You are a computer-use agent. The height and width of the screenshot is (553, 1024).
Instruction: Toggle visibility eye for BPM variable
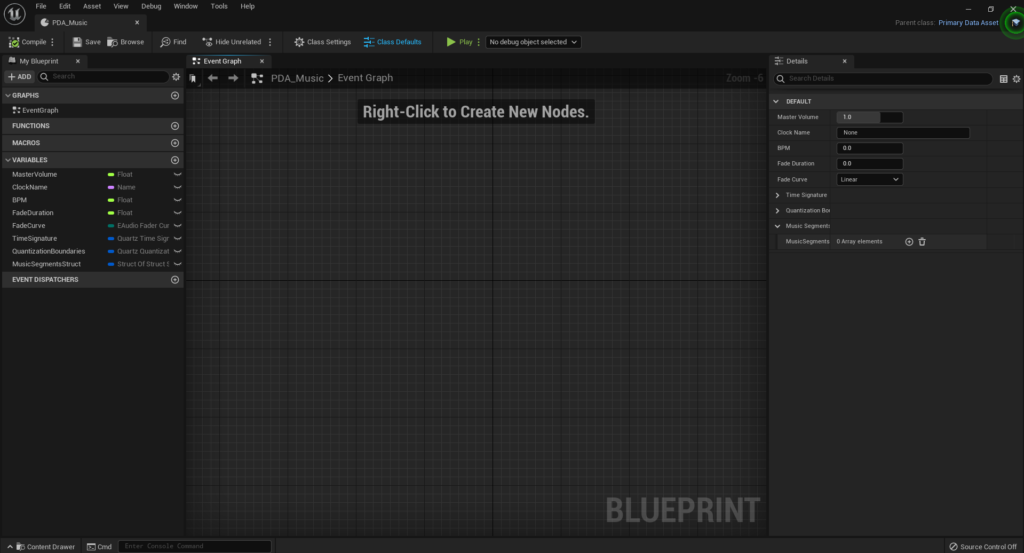click(x=177, y=200)
